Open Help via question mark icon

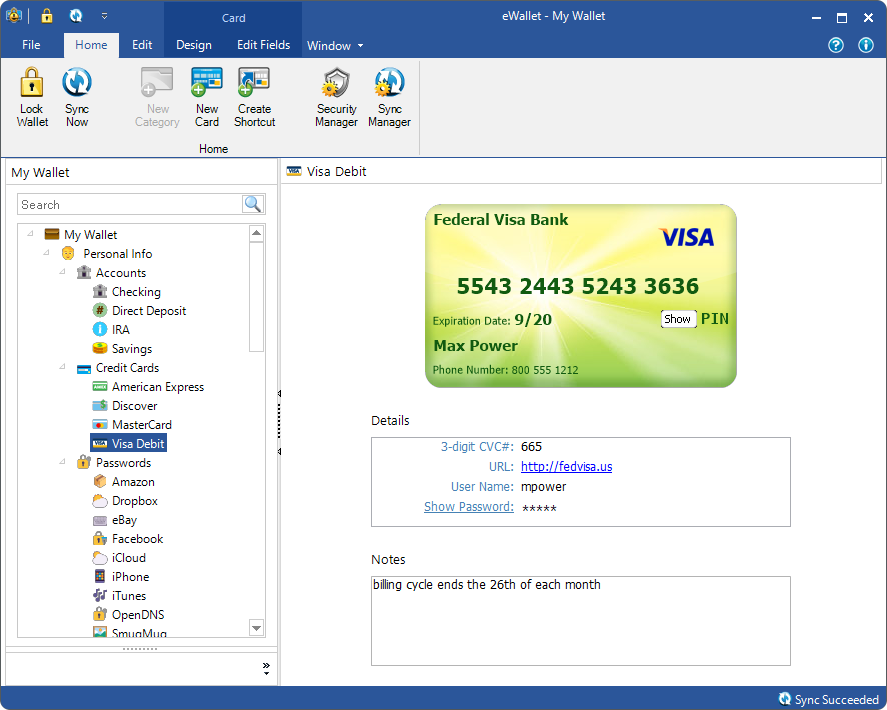pyautogui.click(x=836, y=45)
